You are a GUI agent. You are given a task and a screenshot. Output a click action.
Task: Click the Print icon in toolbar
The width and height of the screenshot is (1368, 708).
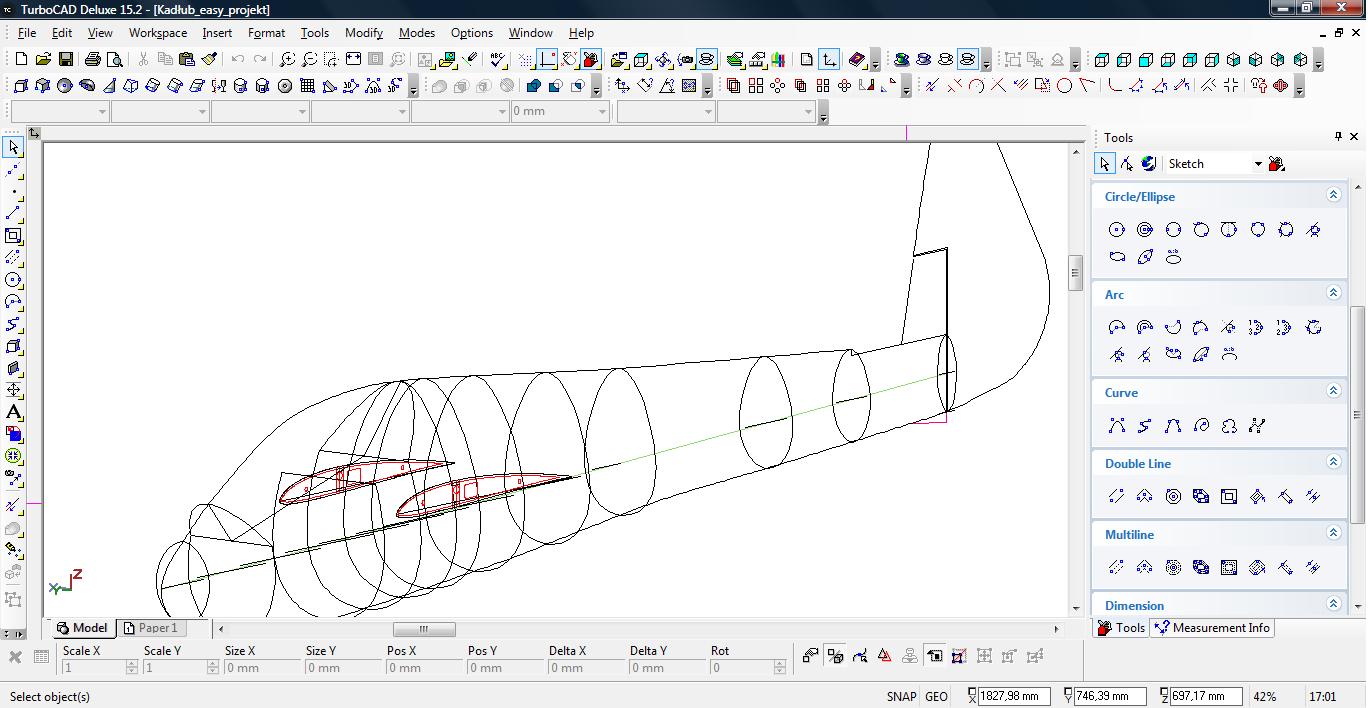click(93, 60)
